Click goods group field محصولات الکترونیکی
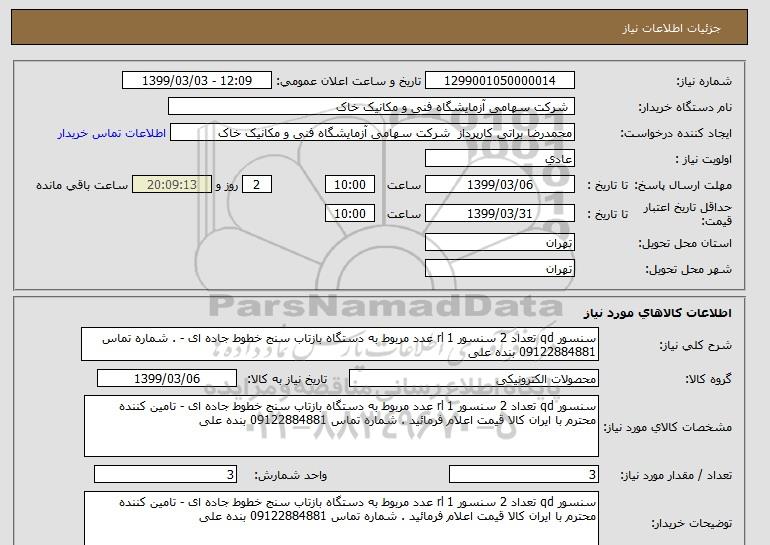770x545 pixels. coord(473,379)
